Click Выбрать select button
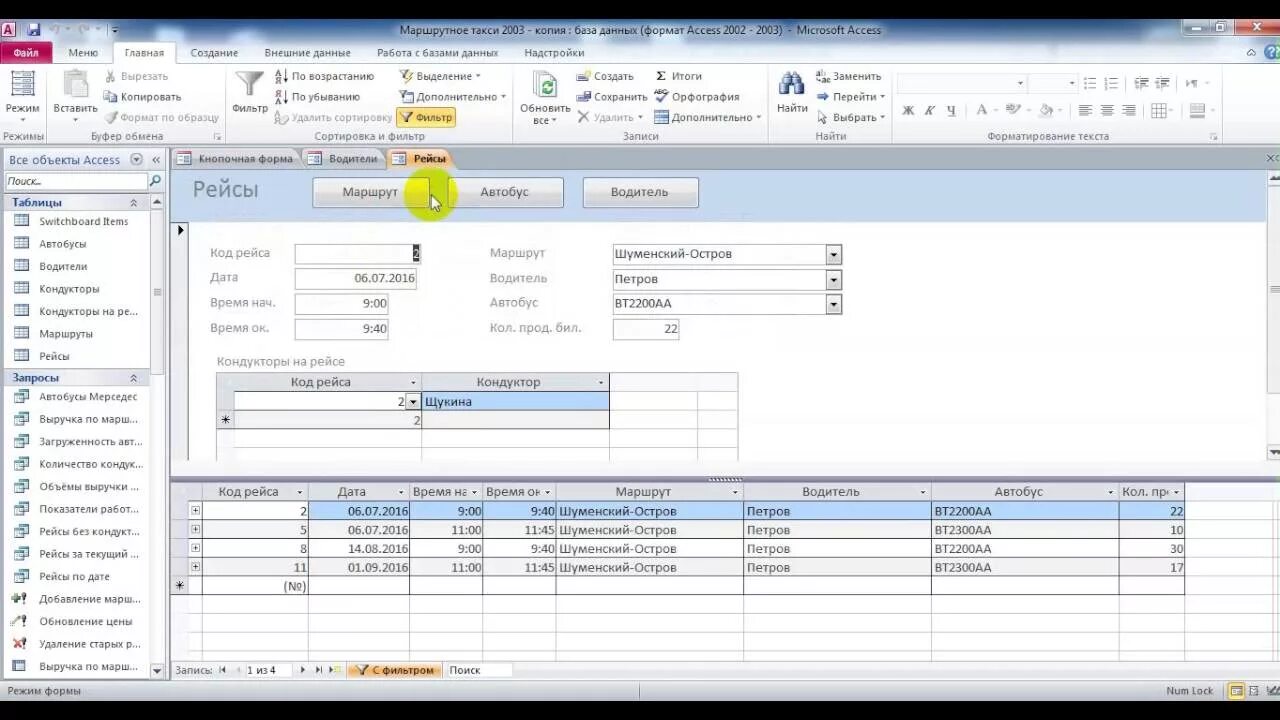 pos(850,117)
